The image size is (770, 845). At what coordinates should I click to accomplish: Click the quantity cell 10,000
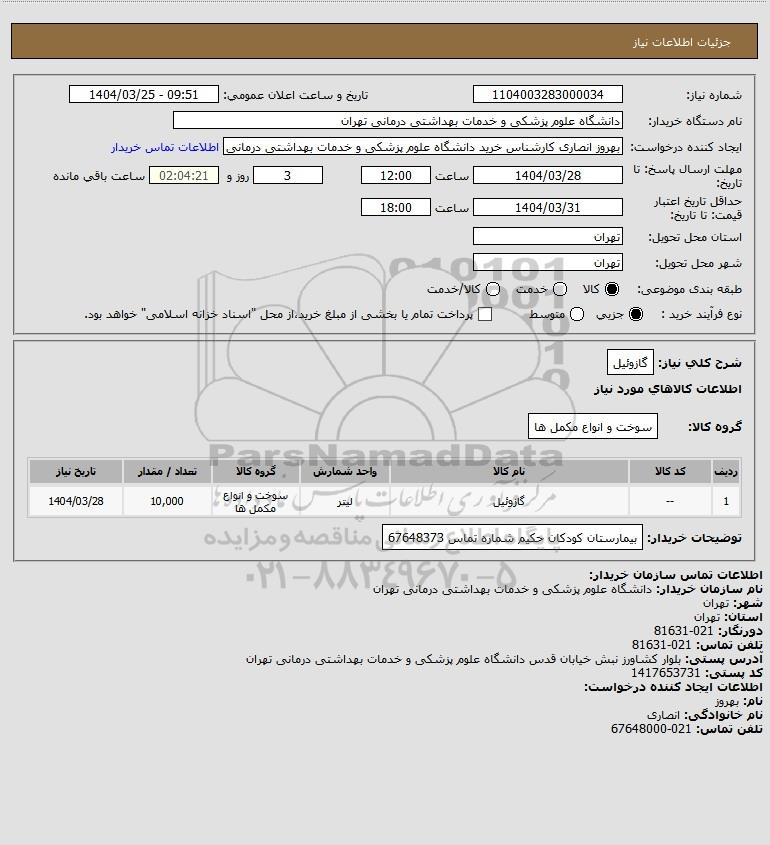point(167,501)
